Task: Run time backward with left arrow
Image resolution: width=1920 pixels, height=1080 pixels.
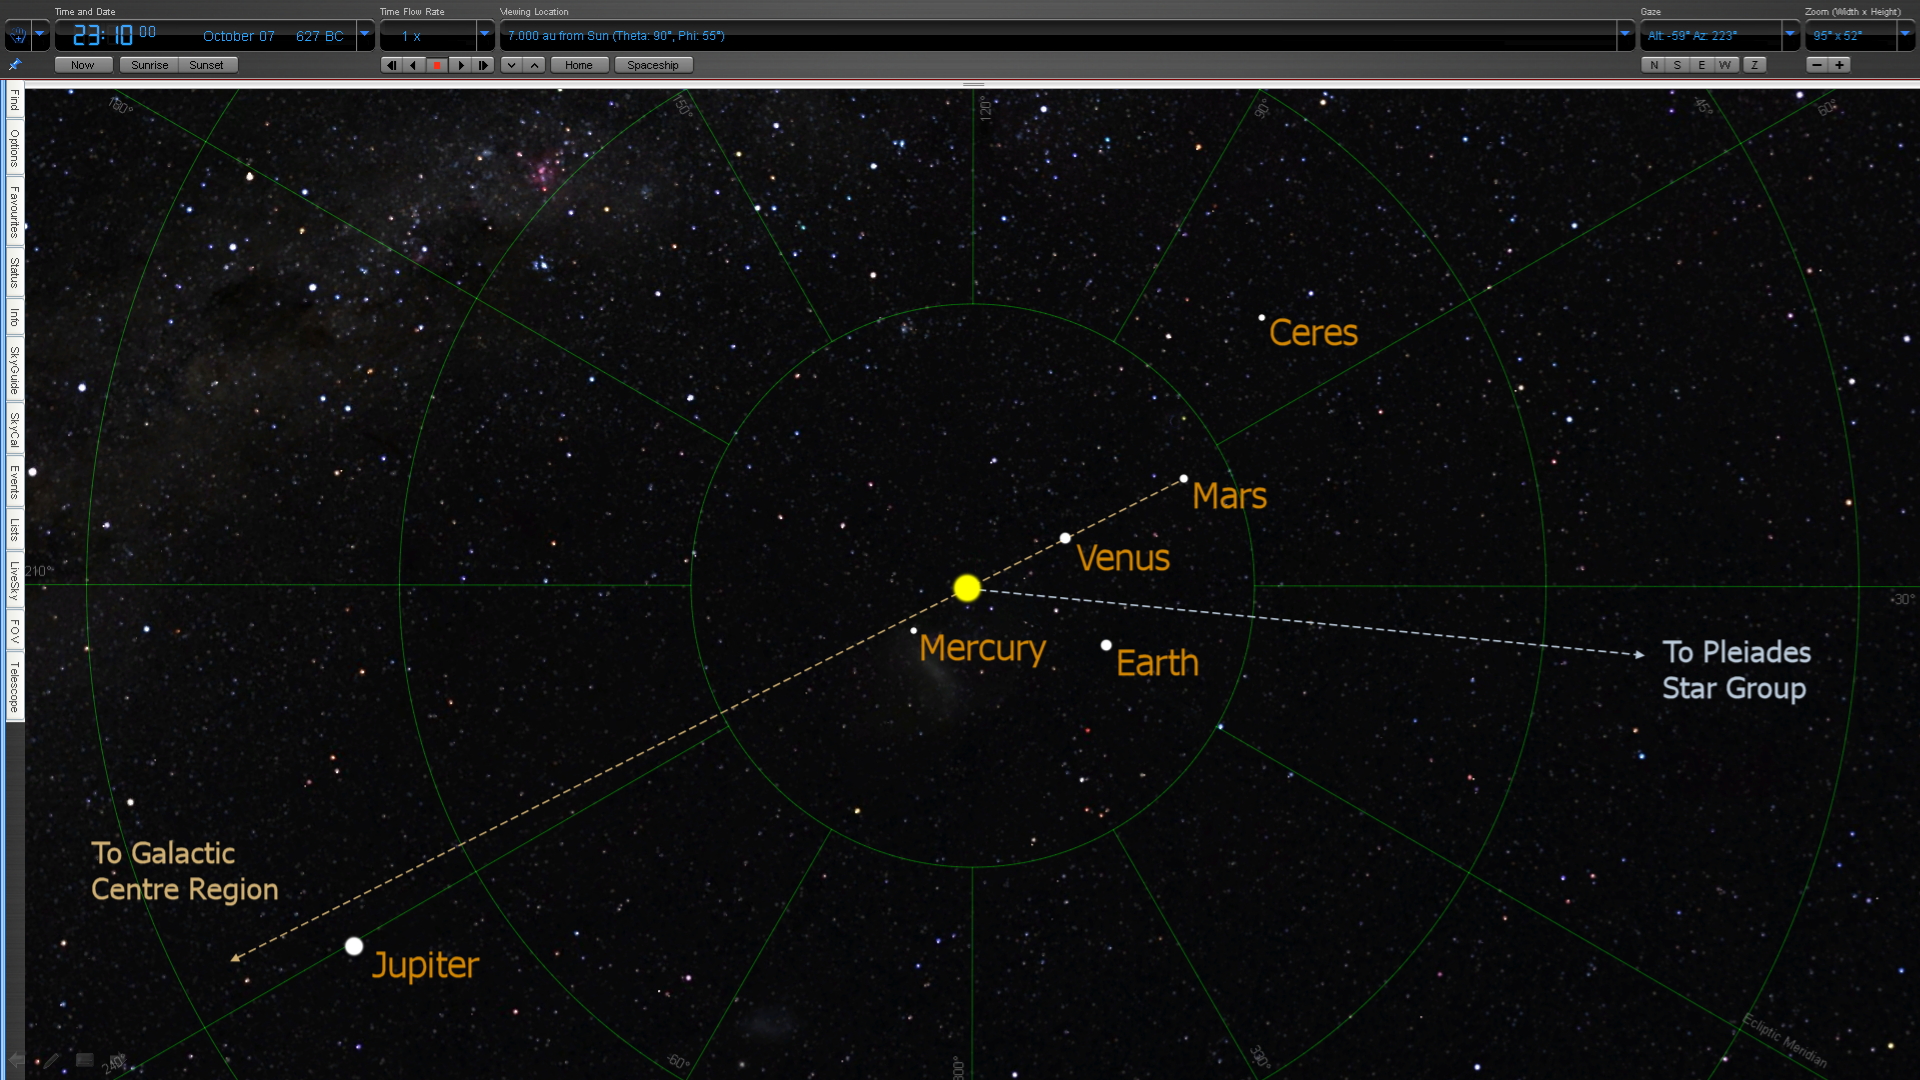Action: point(413,65)
